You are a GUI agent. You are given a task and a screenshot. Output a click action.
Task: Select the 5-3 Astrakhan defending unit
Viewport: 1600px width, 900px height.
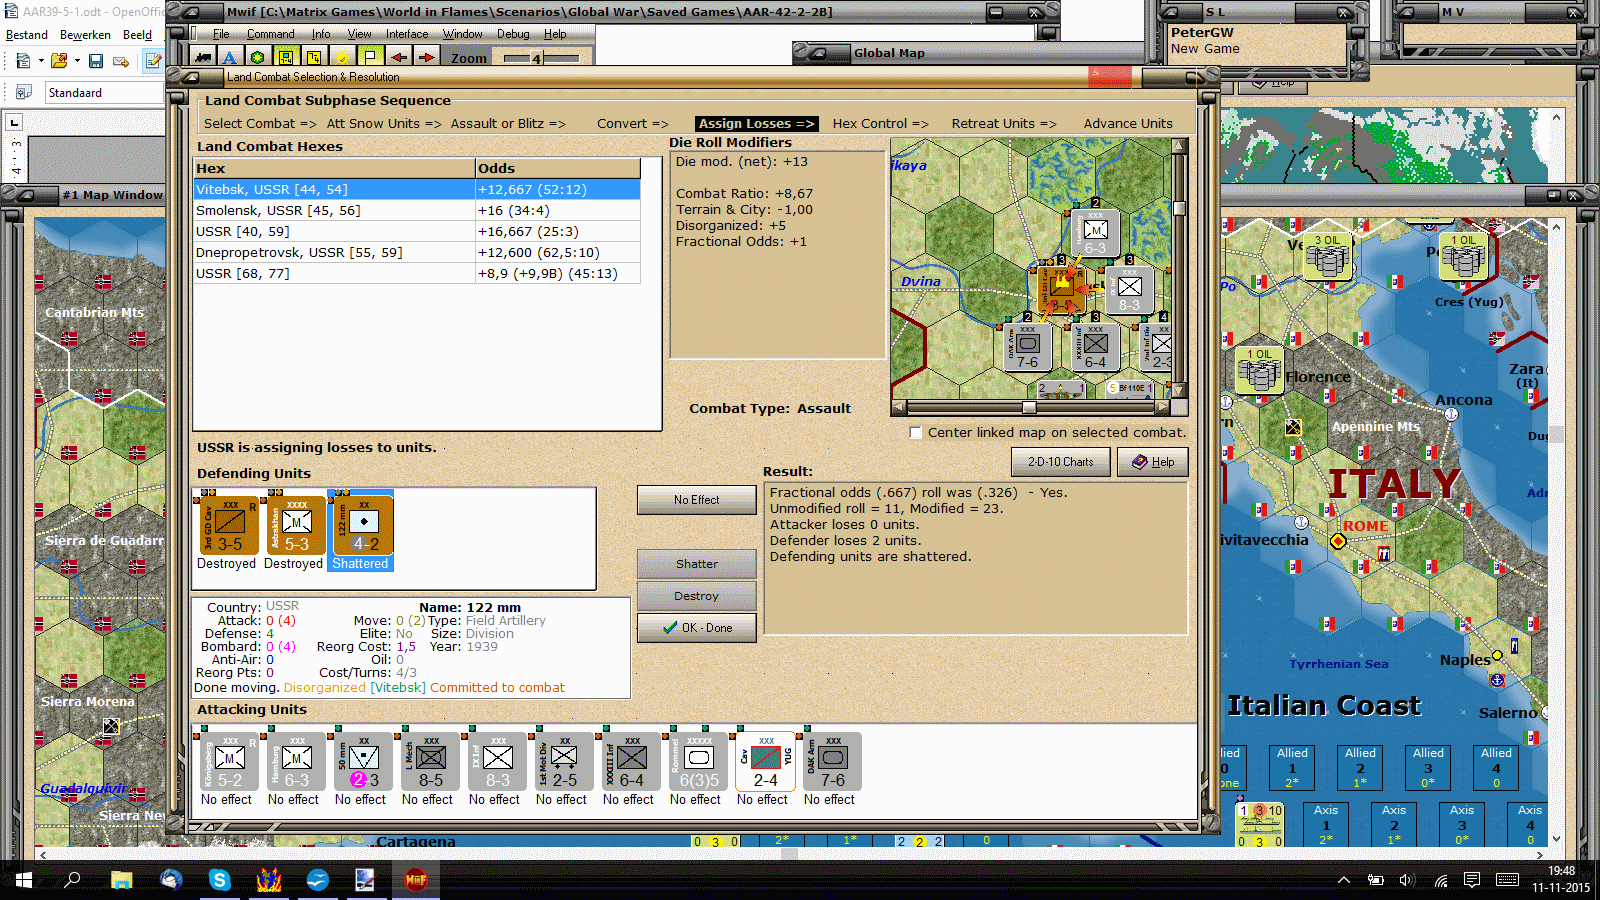[296, 525]
